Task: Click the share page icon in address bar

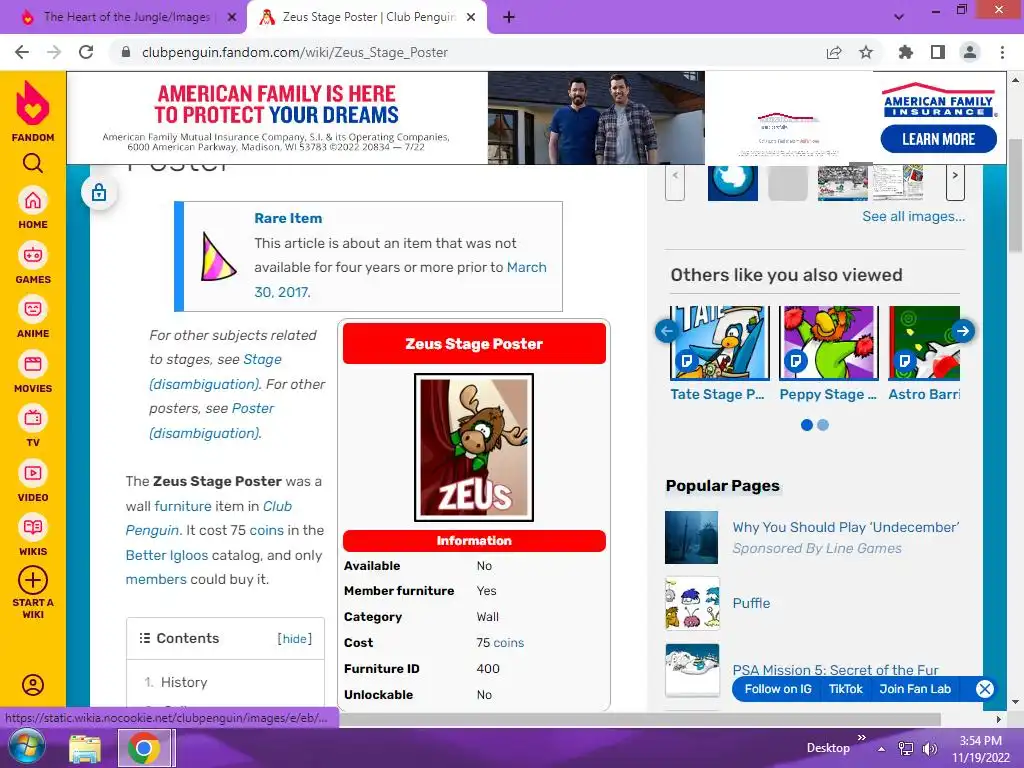Action: [834, 52]
